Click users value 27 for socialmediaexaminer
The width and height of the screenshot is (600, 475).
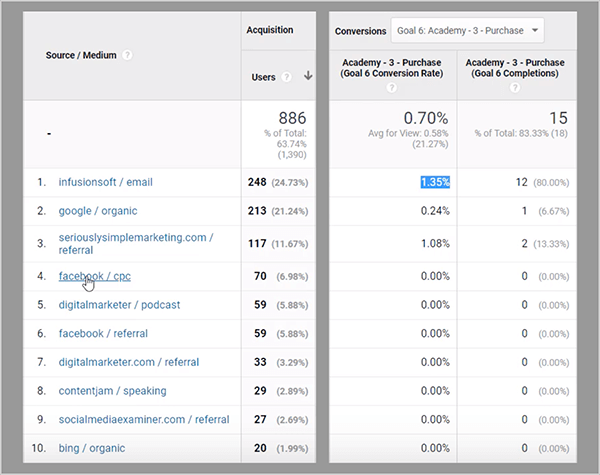[260, 420]
